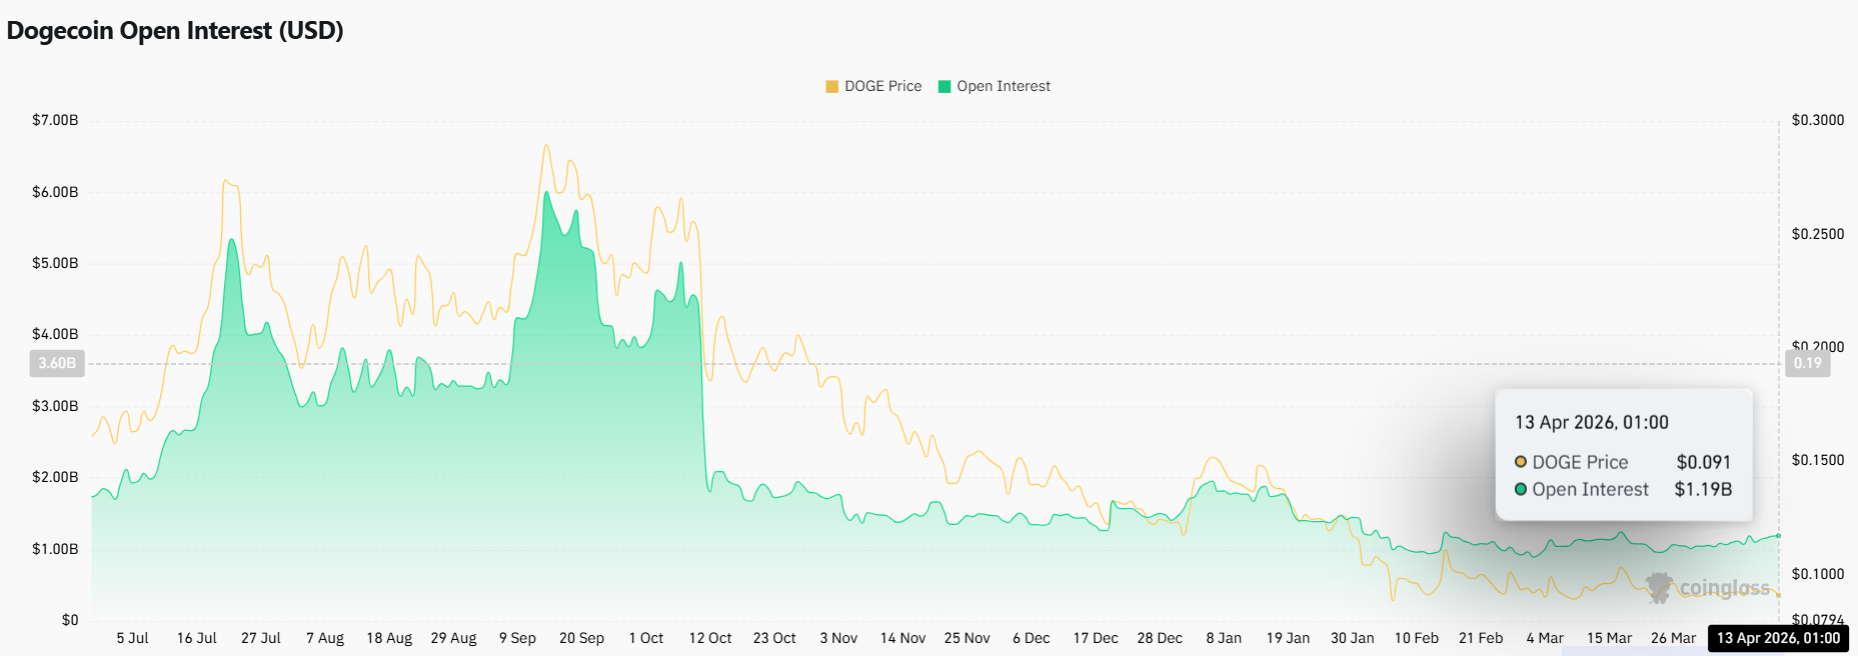
Task: Click the 0.19 crosshair label on right axis
Action: (1807, 363)
